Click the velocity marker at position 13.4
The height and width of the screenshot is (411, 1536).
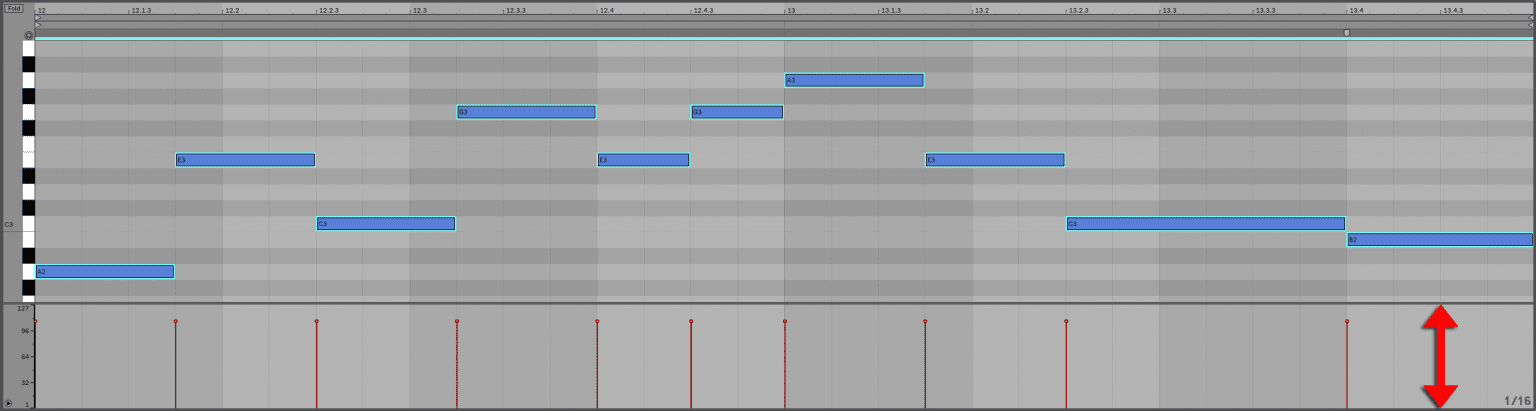[1347, 321]
